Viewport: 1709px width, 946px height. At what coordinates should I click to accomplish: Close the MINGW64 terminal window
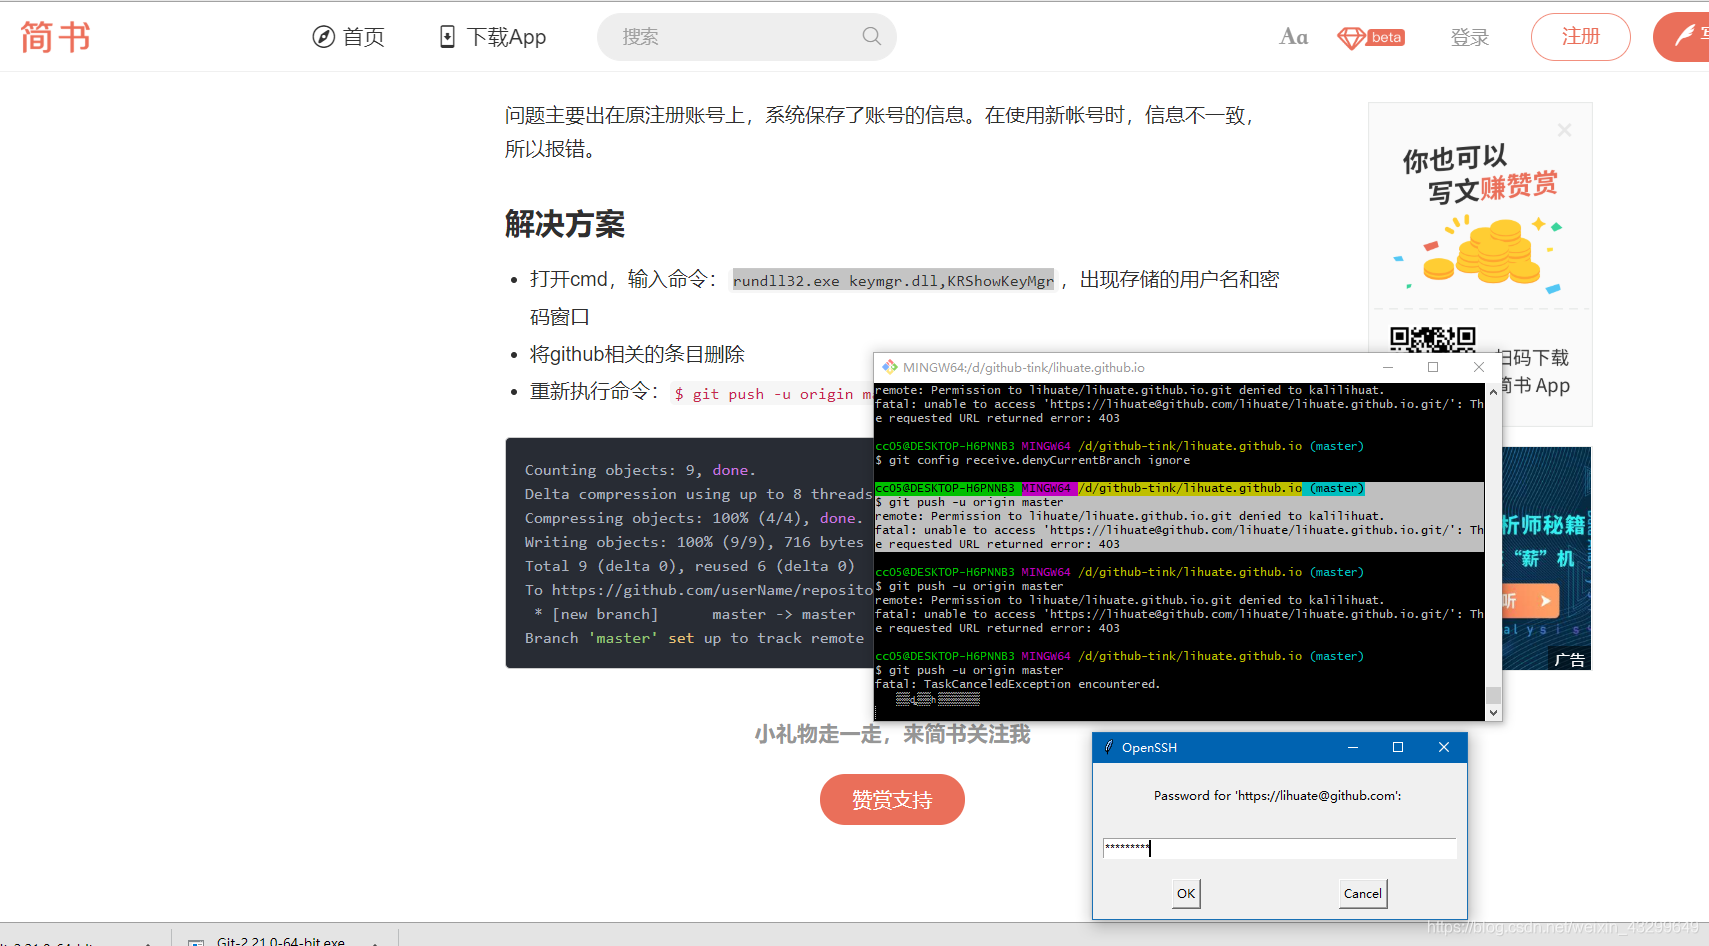click(x=1479, y=367)
